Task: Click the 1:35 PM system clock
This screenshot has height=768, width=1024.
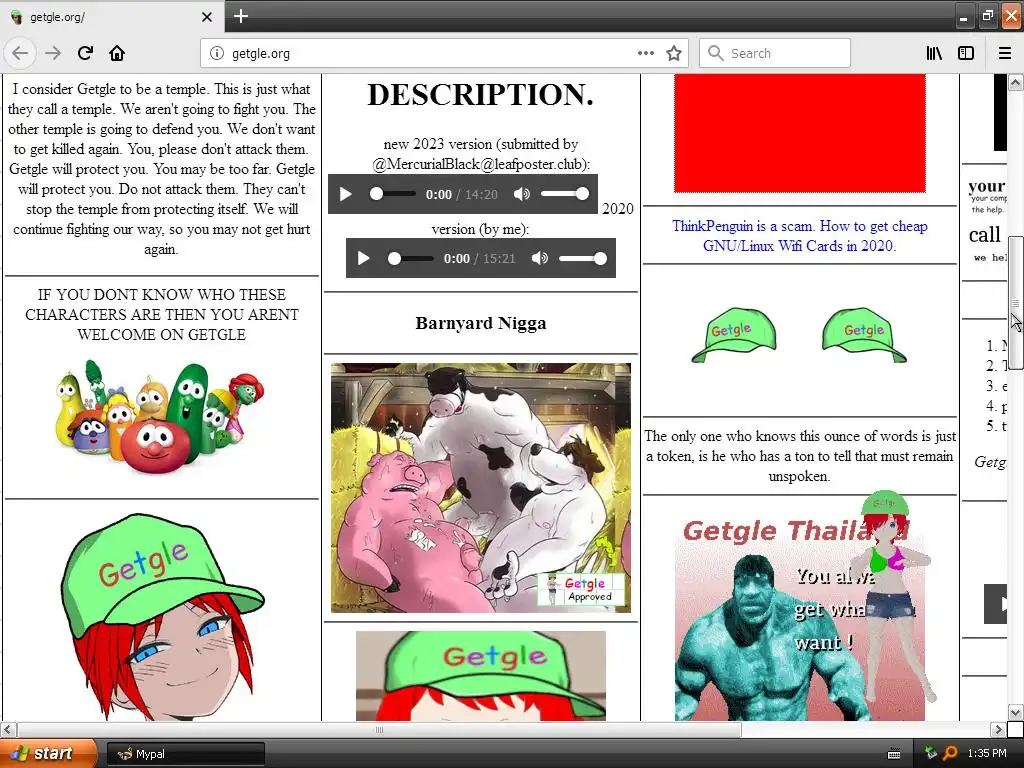Action: 987,753
